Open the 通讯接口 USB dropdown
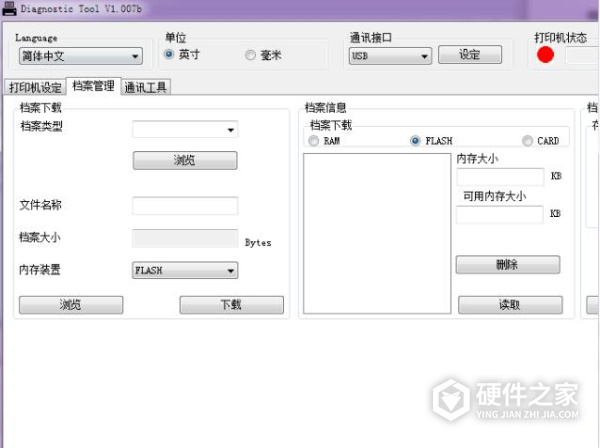600x448 pixels. (390, 56)
